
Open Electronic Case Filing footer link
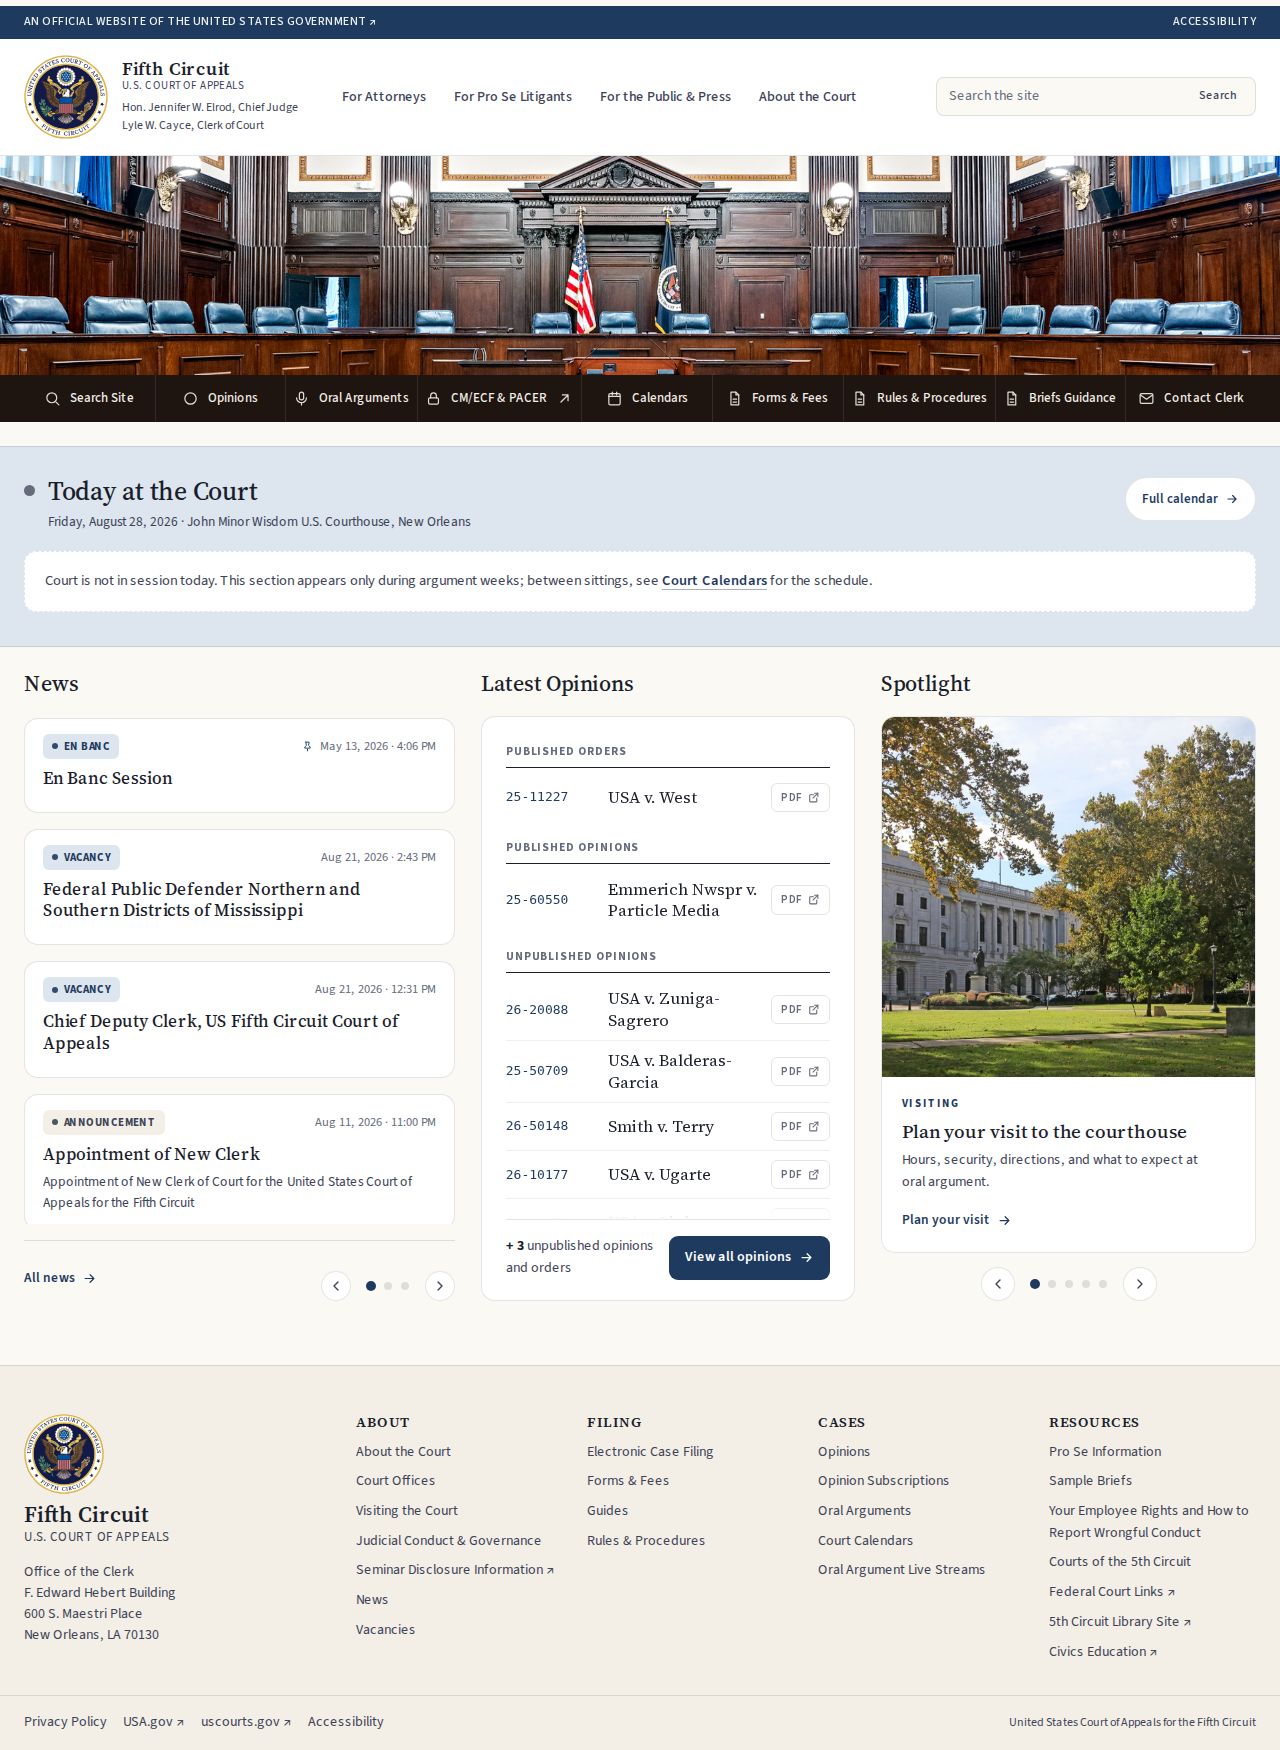(x=650, y=1451)
